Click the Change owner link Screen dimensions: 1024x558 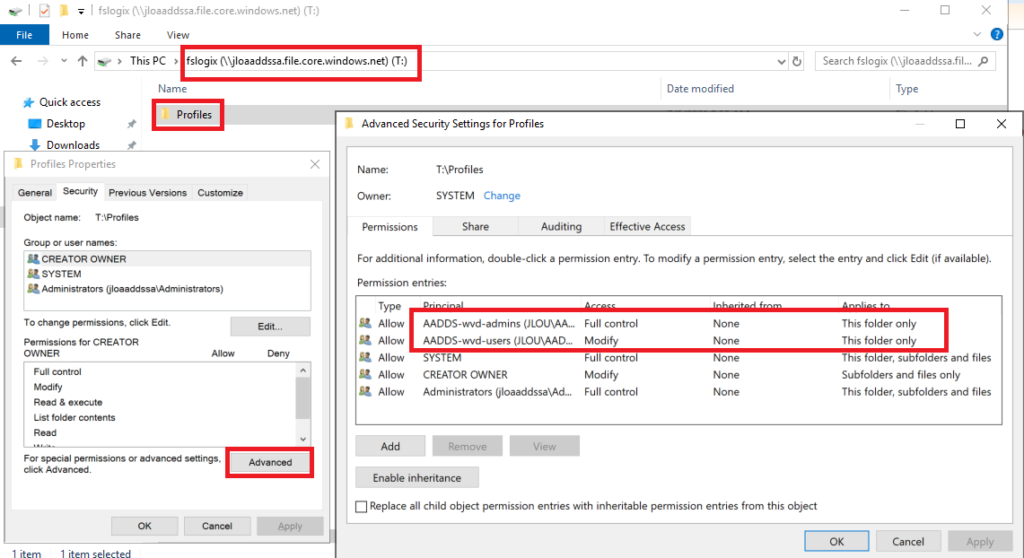point(502,195)
